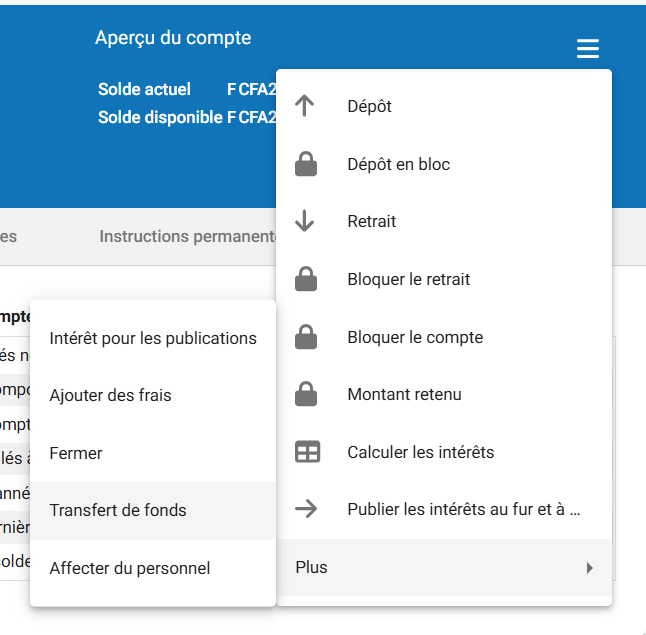This screenshot has width=646, height=635.
Task: Click the right arrow Publier les intérêts icon
Action: (306, 509)
